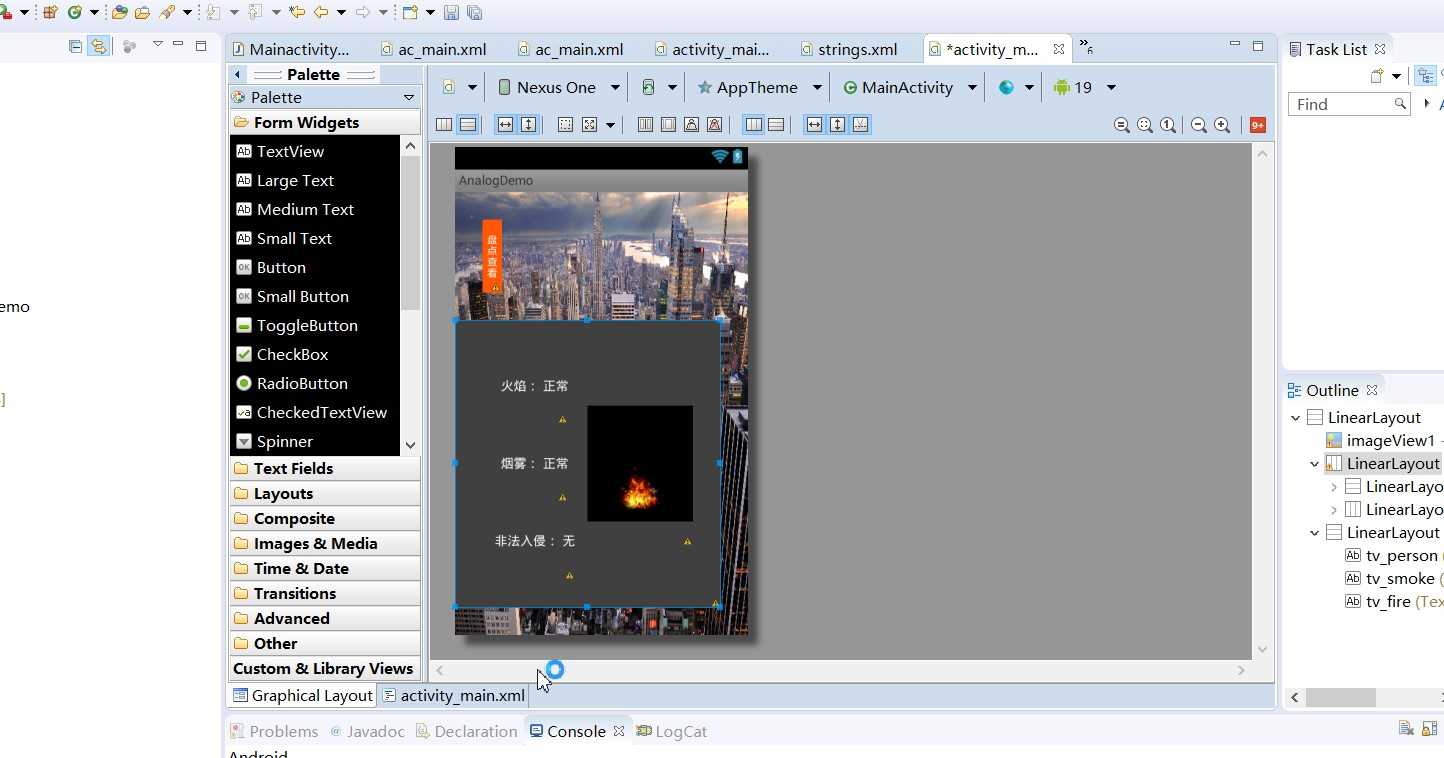Click the zoom to fit icon
Viewport: 1444px width, 758px height.
pyautogui.click(x=1145, y=125)
